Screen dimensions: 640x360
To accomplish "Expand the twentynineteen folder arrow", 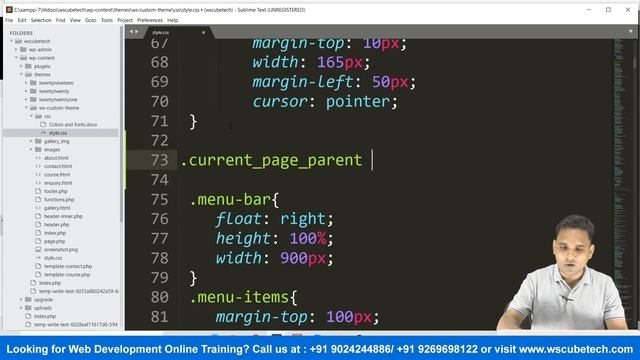I will pos(26,83).
